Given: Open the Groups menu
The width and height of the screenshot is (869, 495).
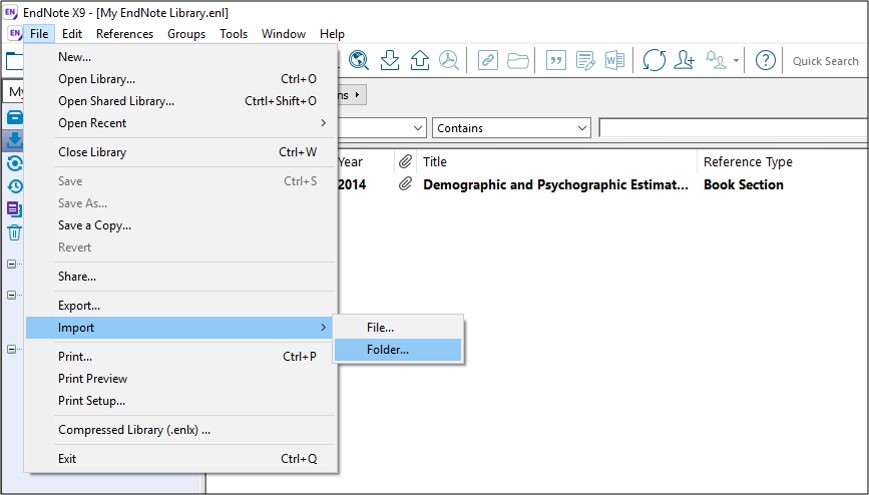Looking at the screenshot, I should (186, 34).
